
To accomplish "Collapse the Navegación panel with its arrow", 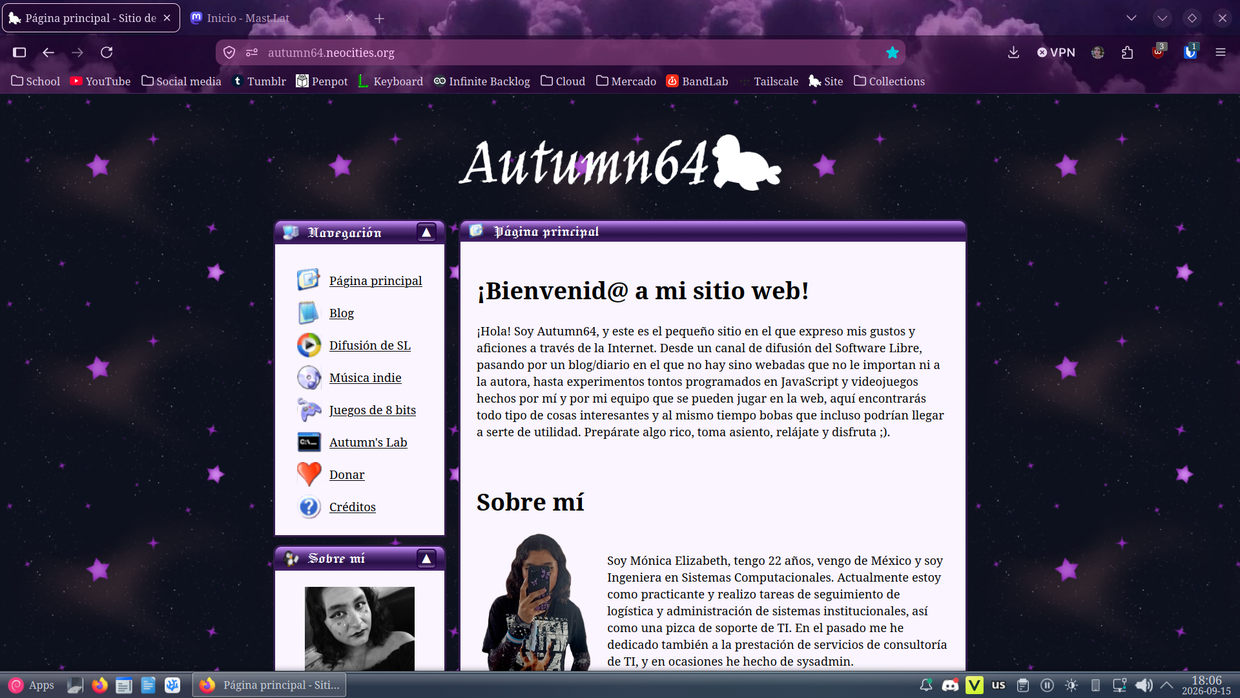I will coord(426,232).
